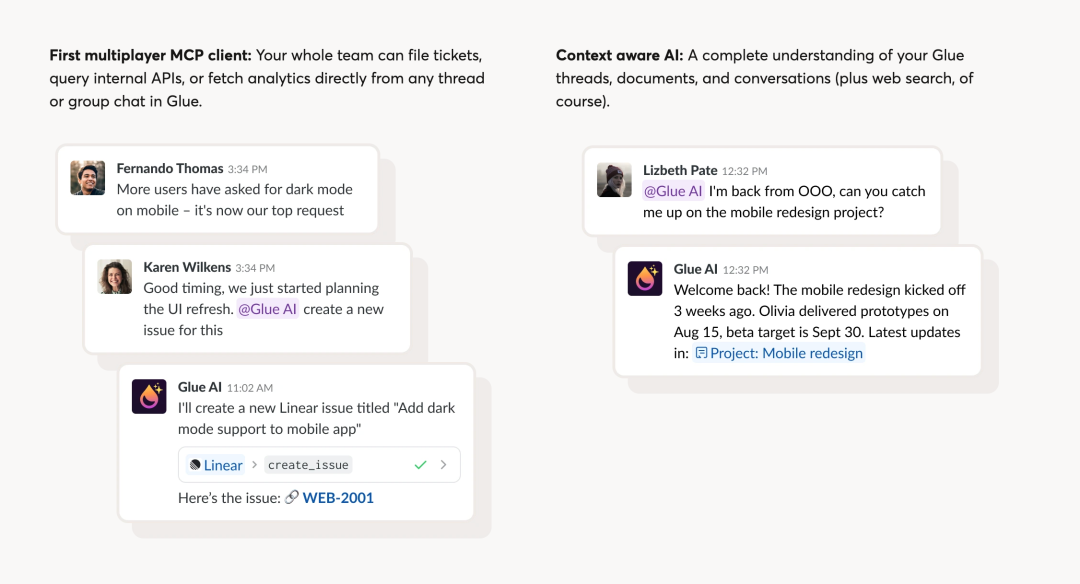Click @Glue AI mention in Lizbeth's message
Screen dimensions: 1080x584
673,191
